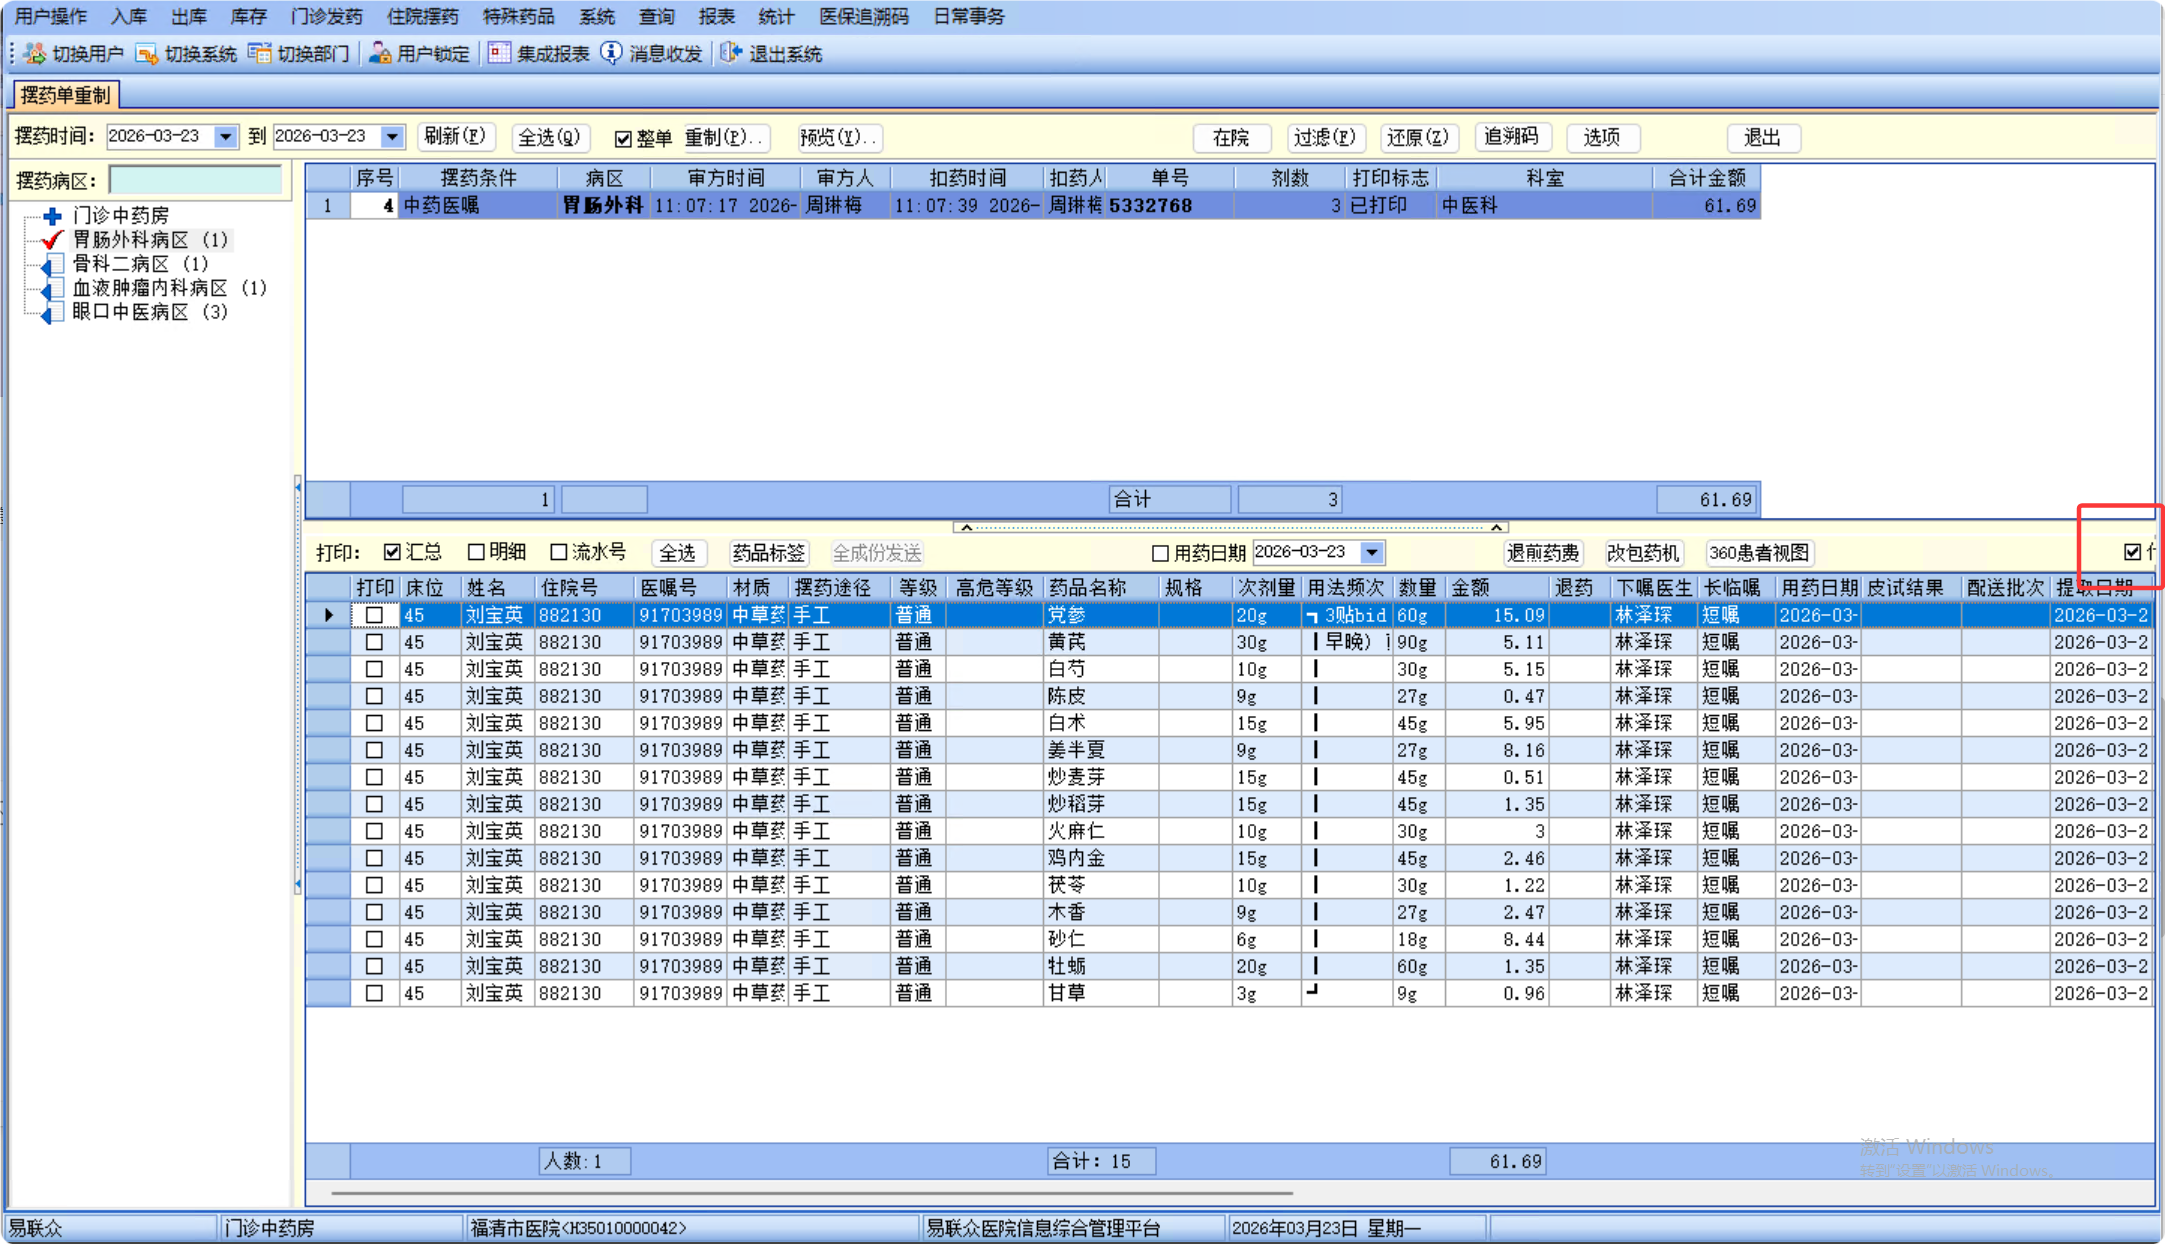
Task: Open the end date dropdown after 到
Action: click(392, 137)
